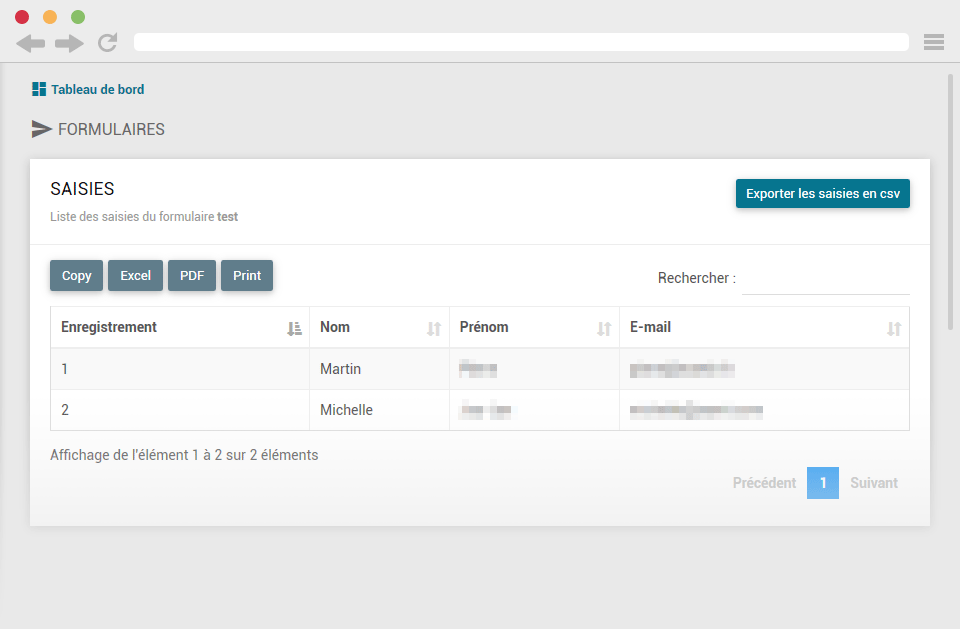Click the Copy button
Viewport: 960px width, 629px height.
(77, 276)
